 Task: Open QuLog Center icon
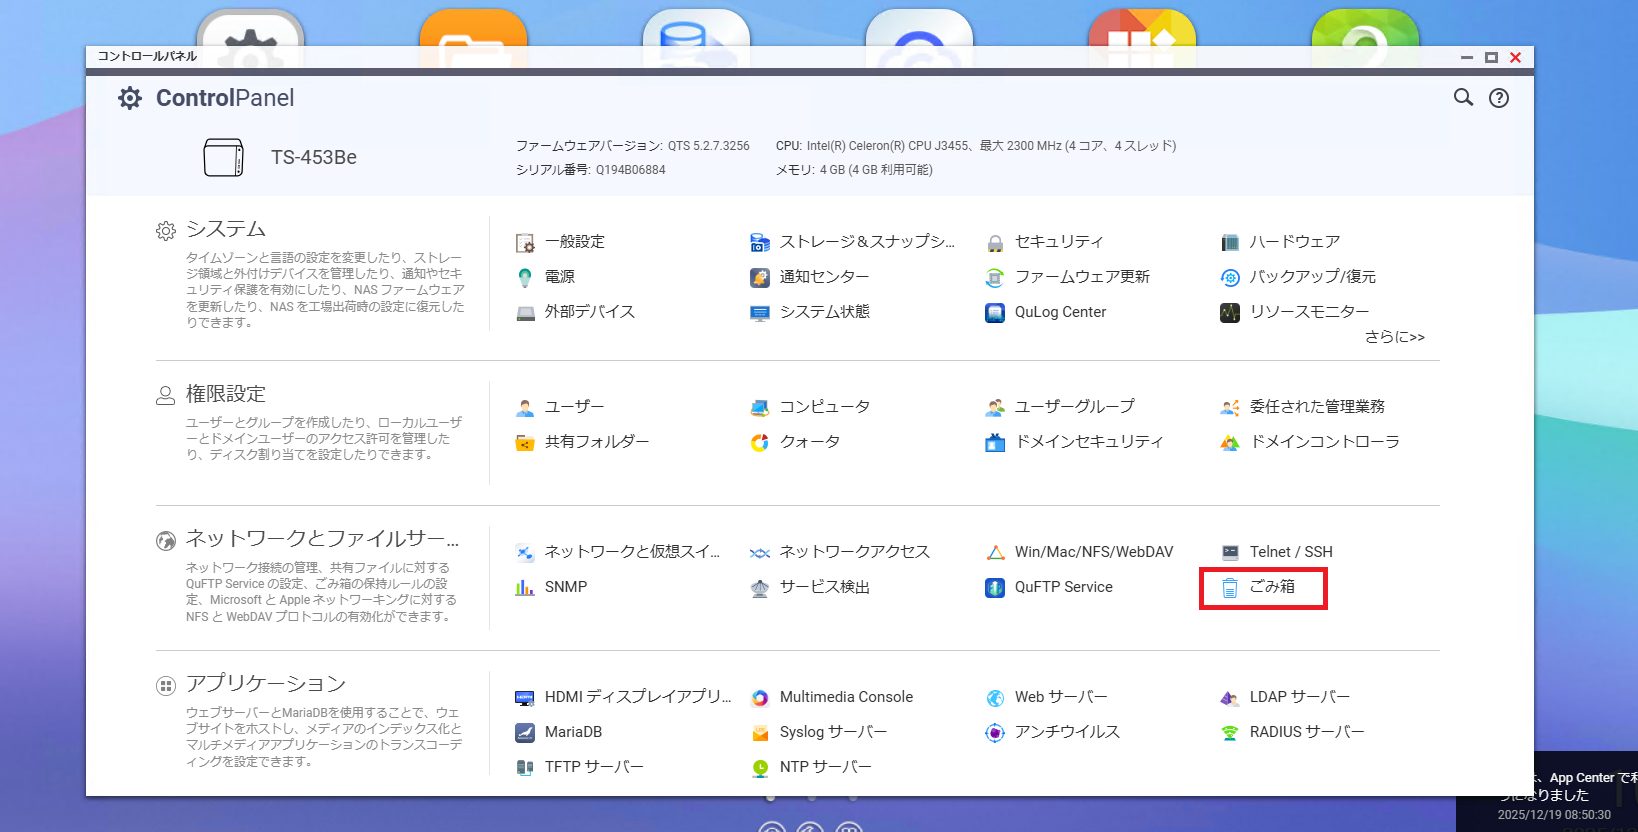pos(995,313)
